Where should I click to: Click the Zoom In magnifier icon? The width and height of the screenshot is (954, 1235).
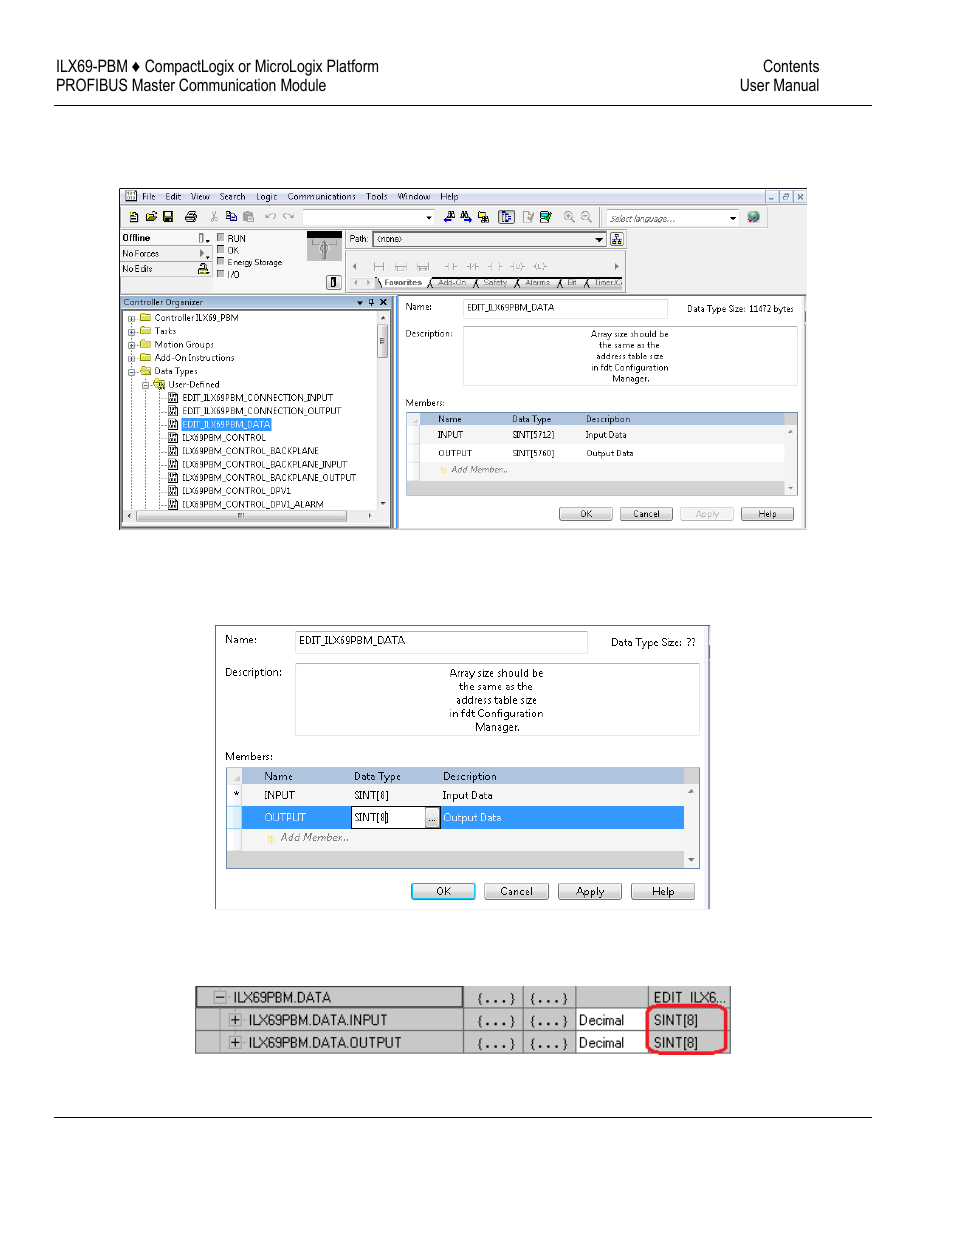coord(569,217)
